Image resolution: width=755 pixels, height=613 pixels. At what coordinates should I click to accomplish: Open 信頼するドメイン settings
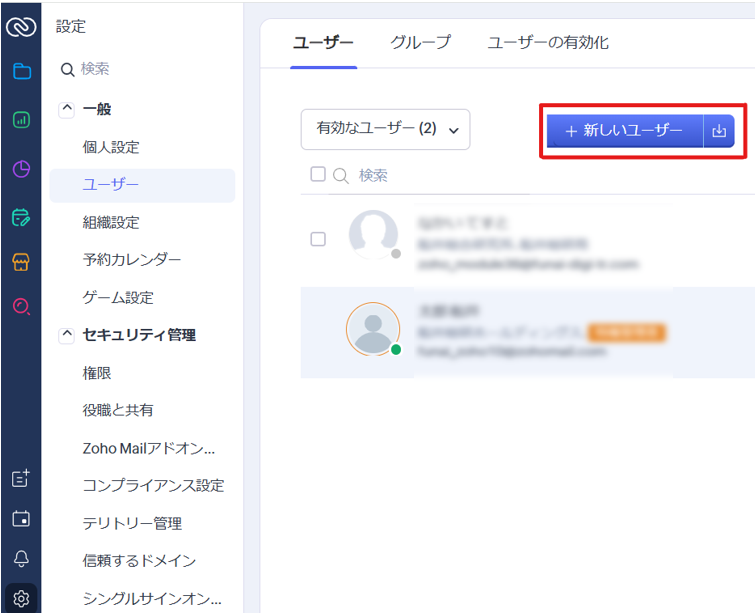click(x=139, y=561)
